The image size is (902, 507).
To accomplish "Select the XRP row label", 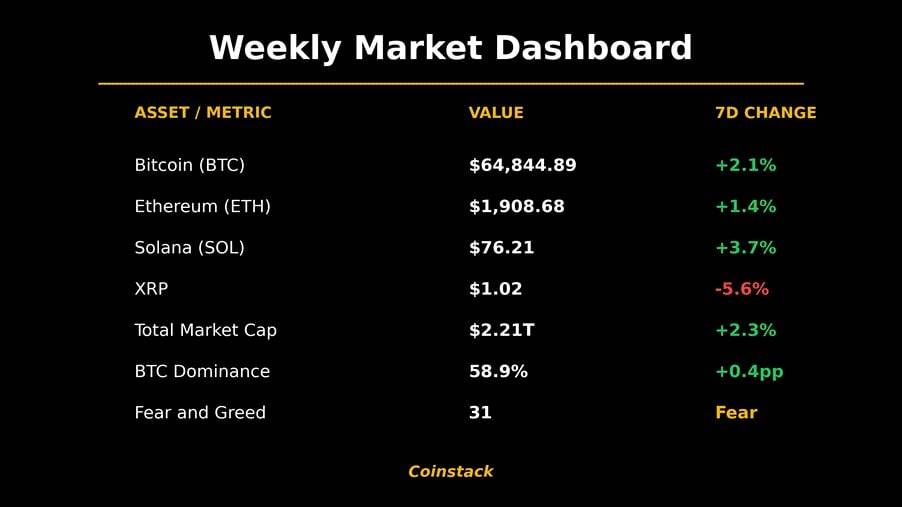I will tap(151, 288).
